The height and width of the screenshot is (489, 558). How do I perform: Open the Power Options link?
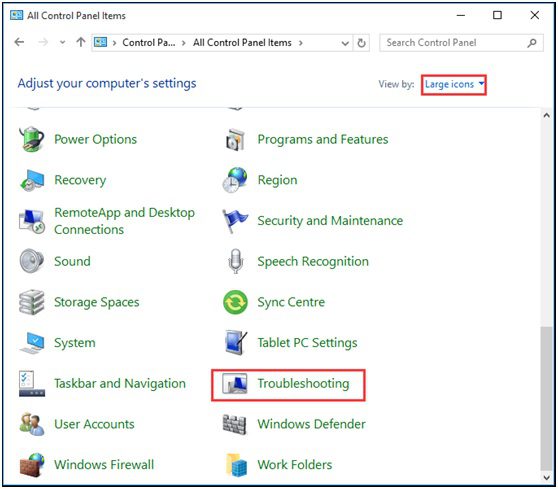tap(95, 139)
